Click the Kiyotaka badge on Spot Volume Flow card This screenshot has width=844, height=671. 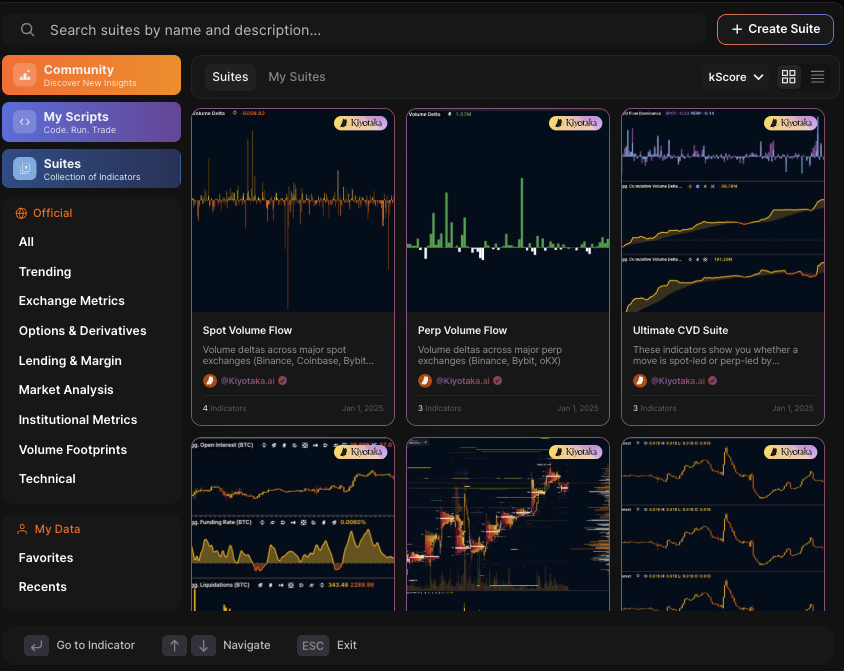coord(363,122)
